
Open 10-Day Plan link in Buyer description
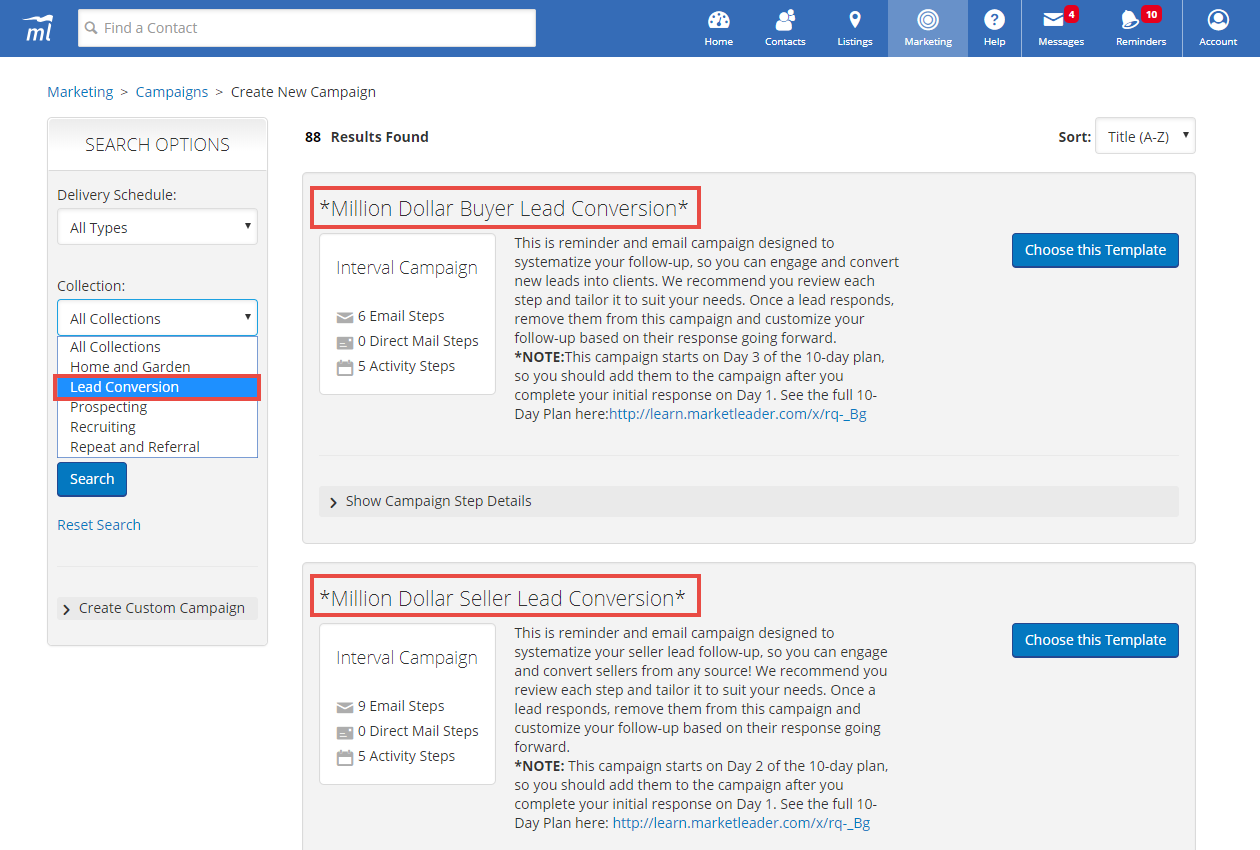[x=738, y=414]
